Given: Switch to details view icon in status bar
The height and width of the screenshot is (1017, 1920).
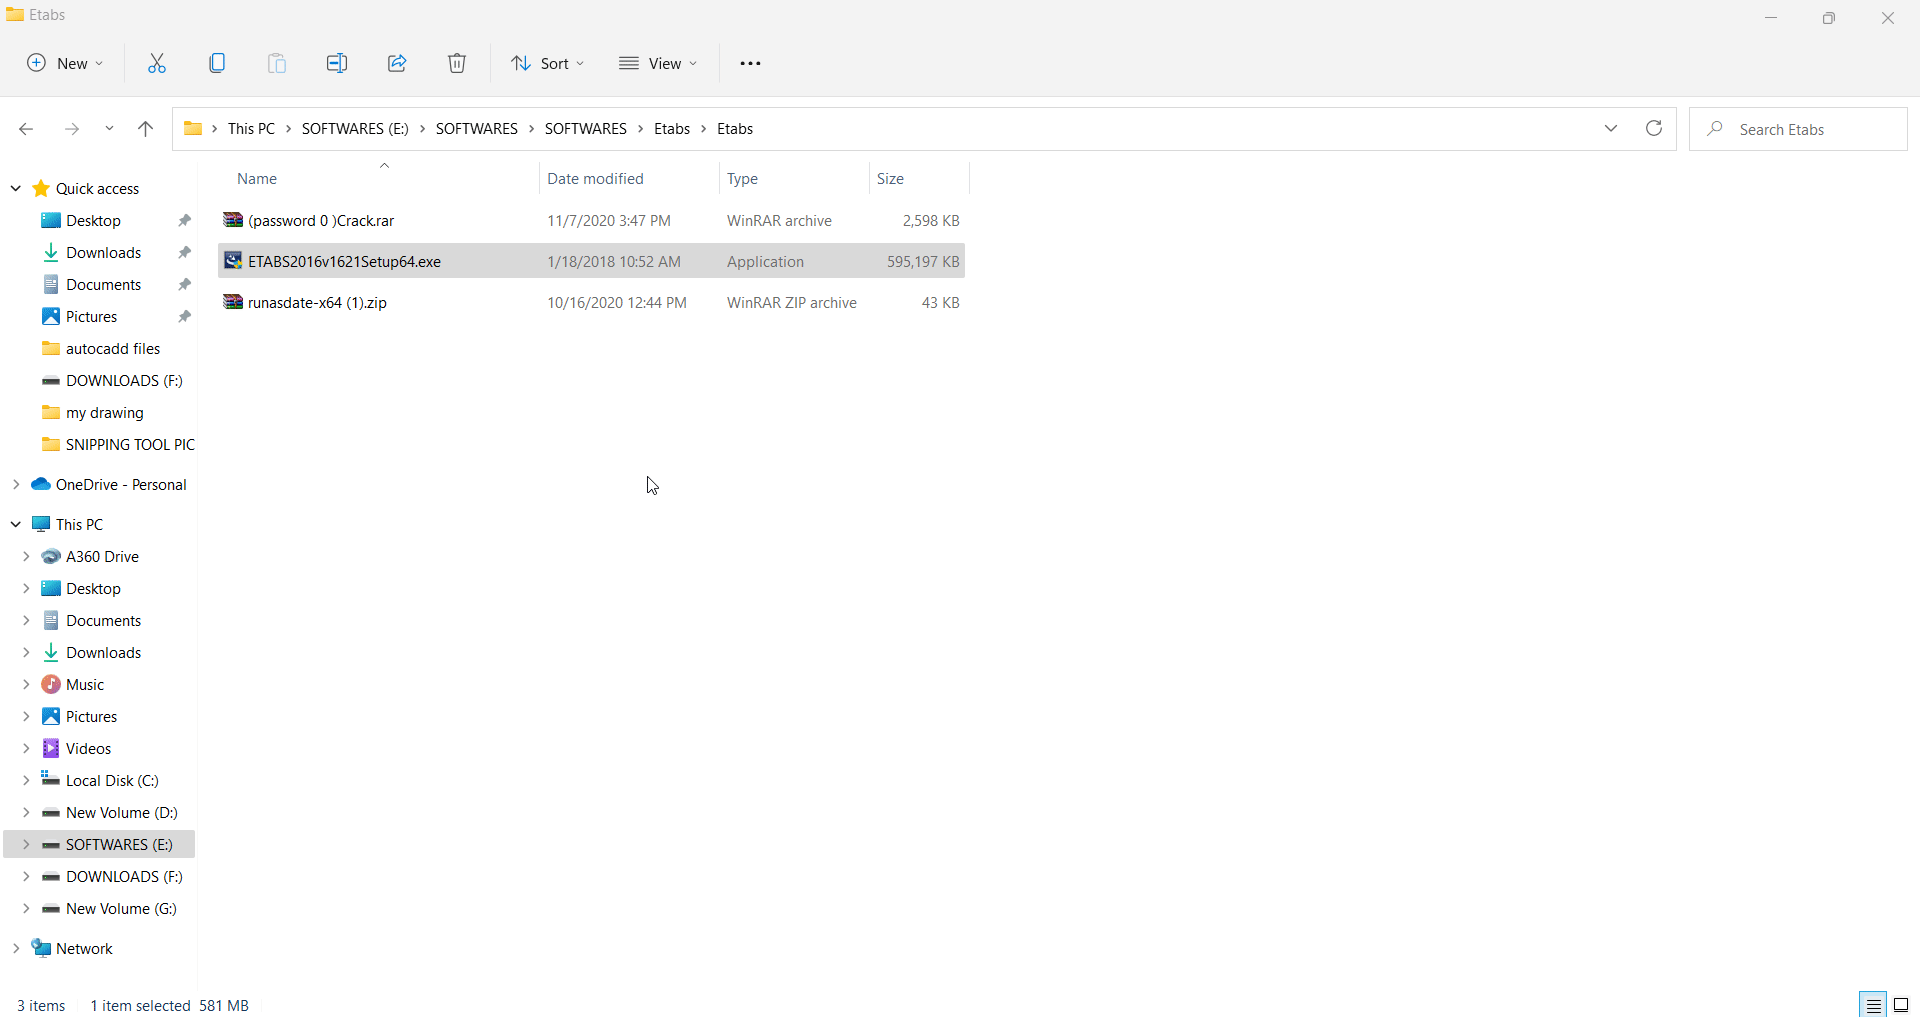Looking at the screenshot, I should [1873, 1005].
